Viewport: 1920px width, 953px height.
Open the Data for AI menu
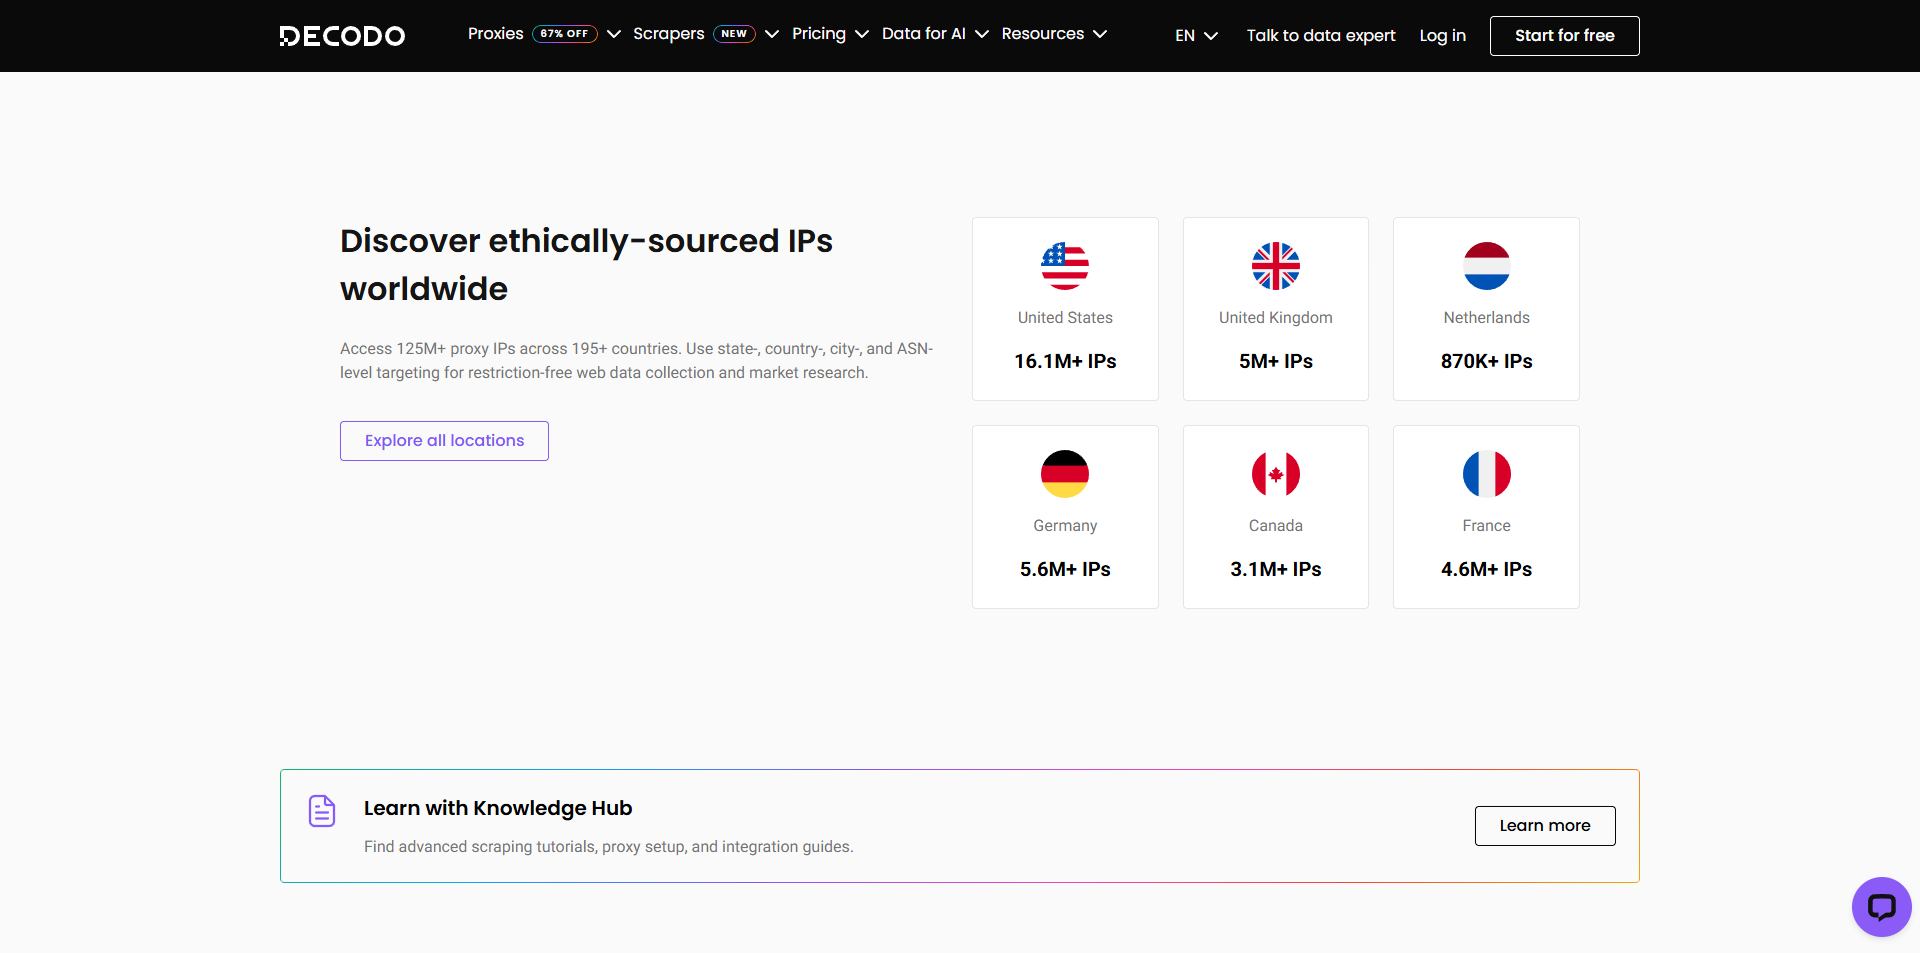[934, 34]
